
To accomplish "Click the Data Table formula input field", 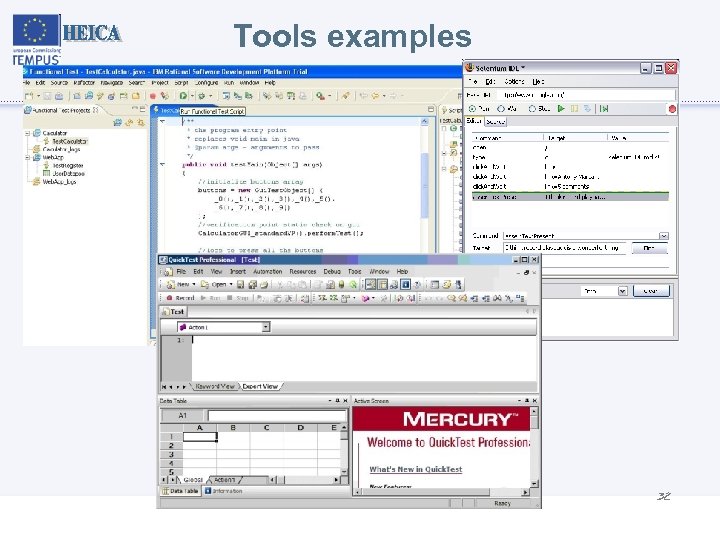I will coord(277,416).
